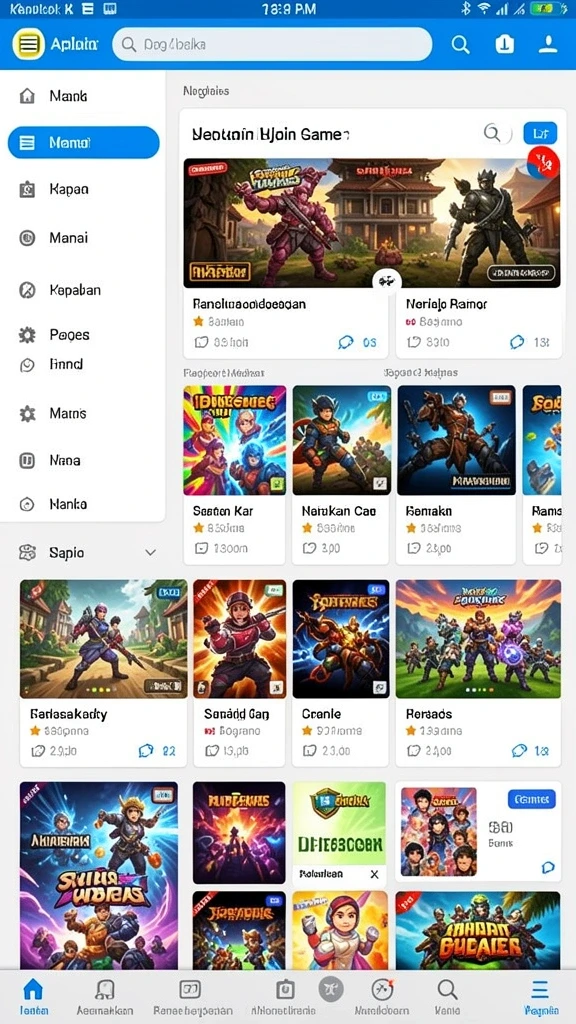The image size is (576, 1024).
Task: Open the hamburger tab in bottom bar
Action: (539, 990)
